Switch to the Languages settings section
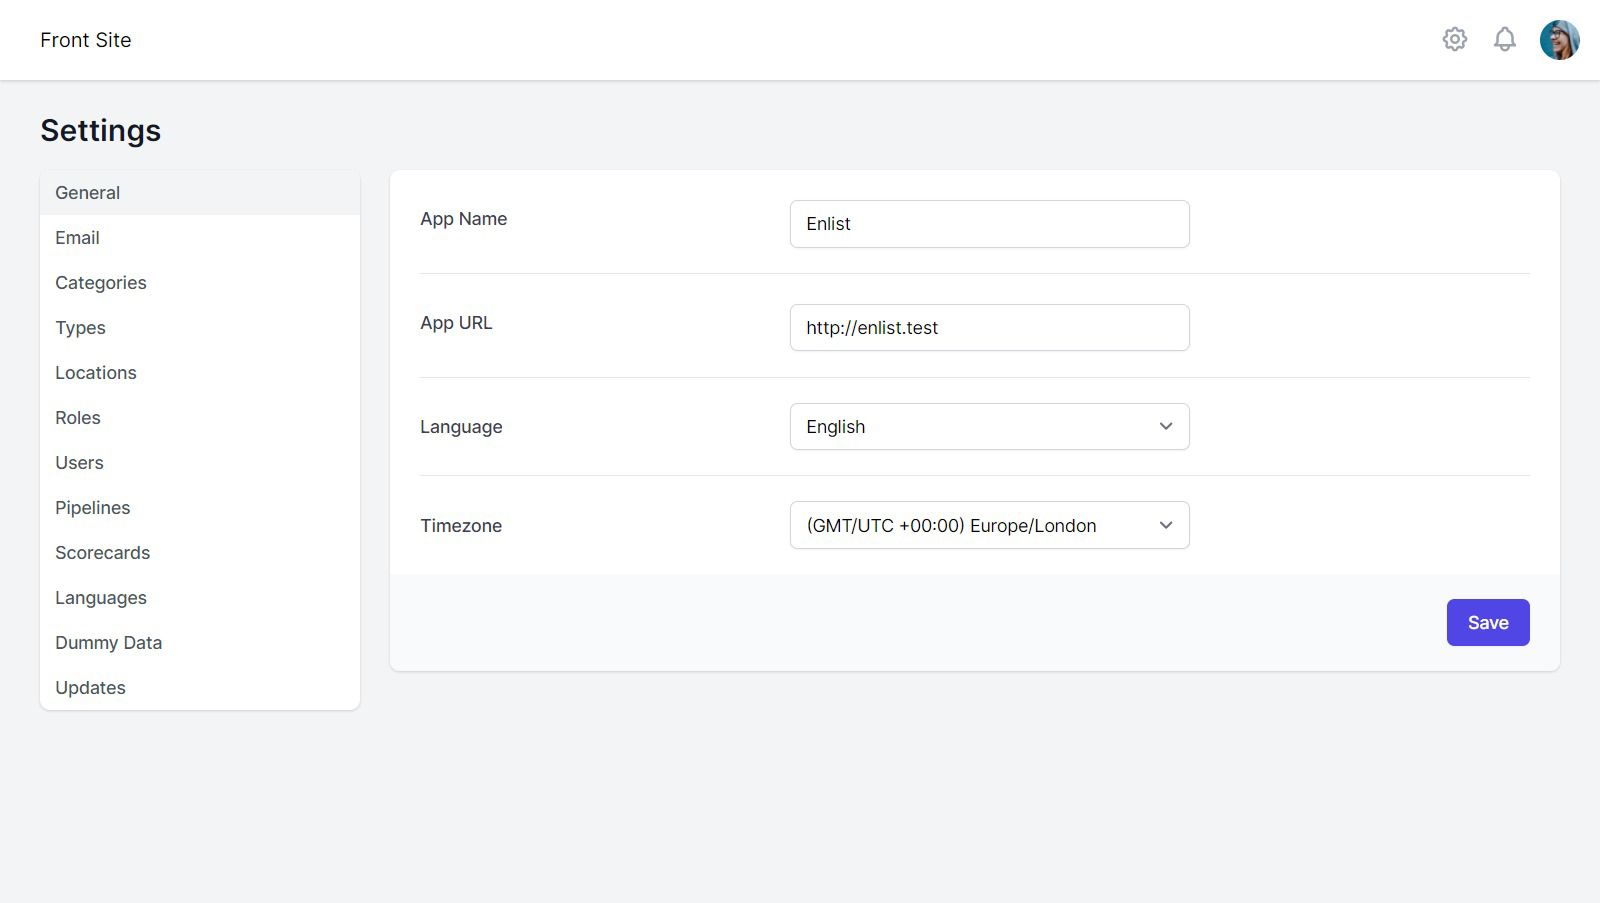This screenshot has height=903, width=1600. (100, 597)
